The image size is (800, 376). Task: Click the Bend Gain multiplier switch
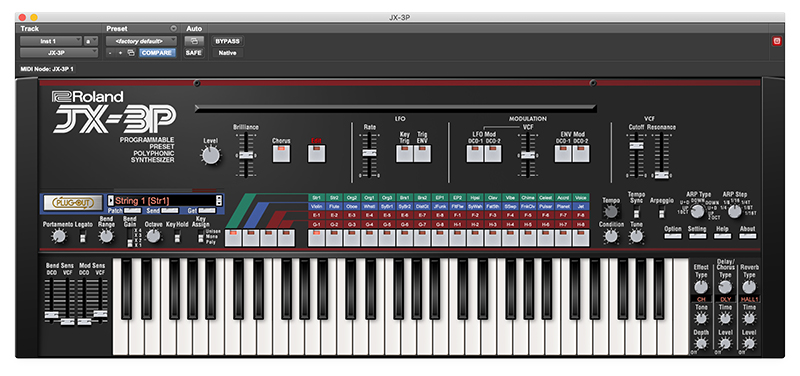pyautogui.click(x=130, y=237)
